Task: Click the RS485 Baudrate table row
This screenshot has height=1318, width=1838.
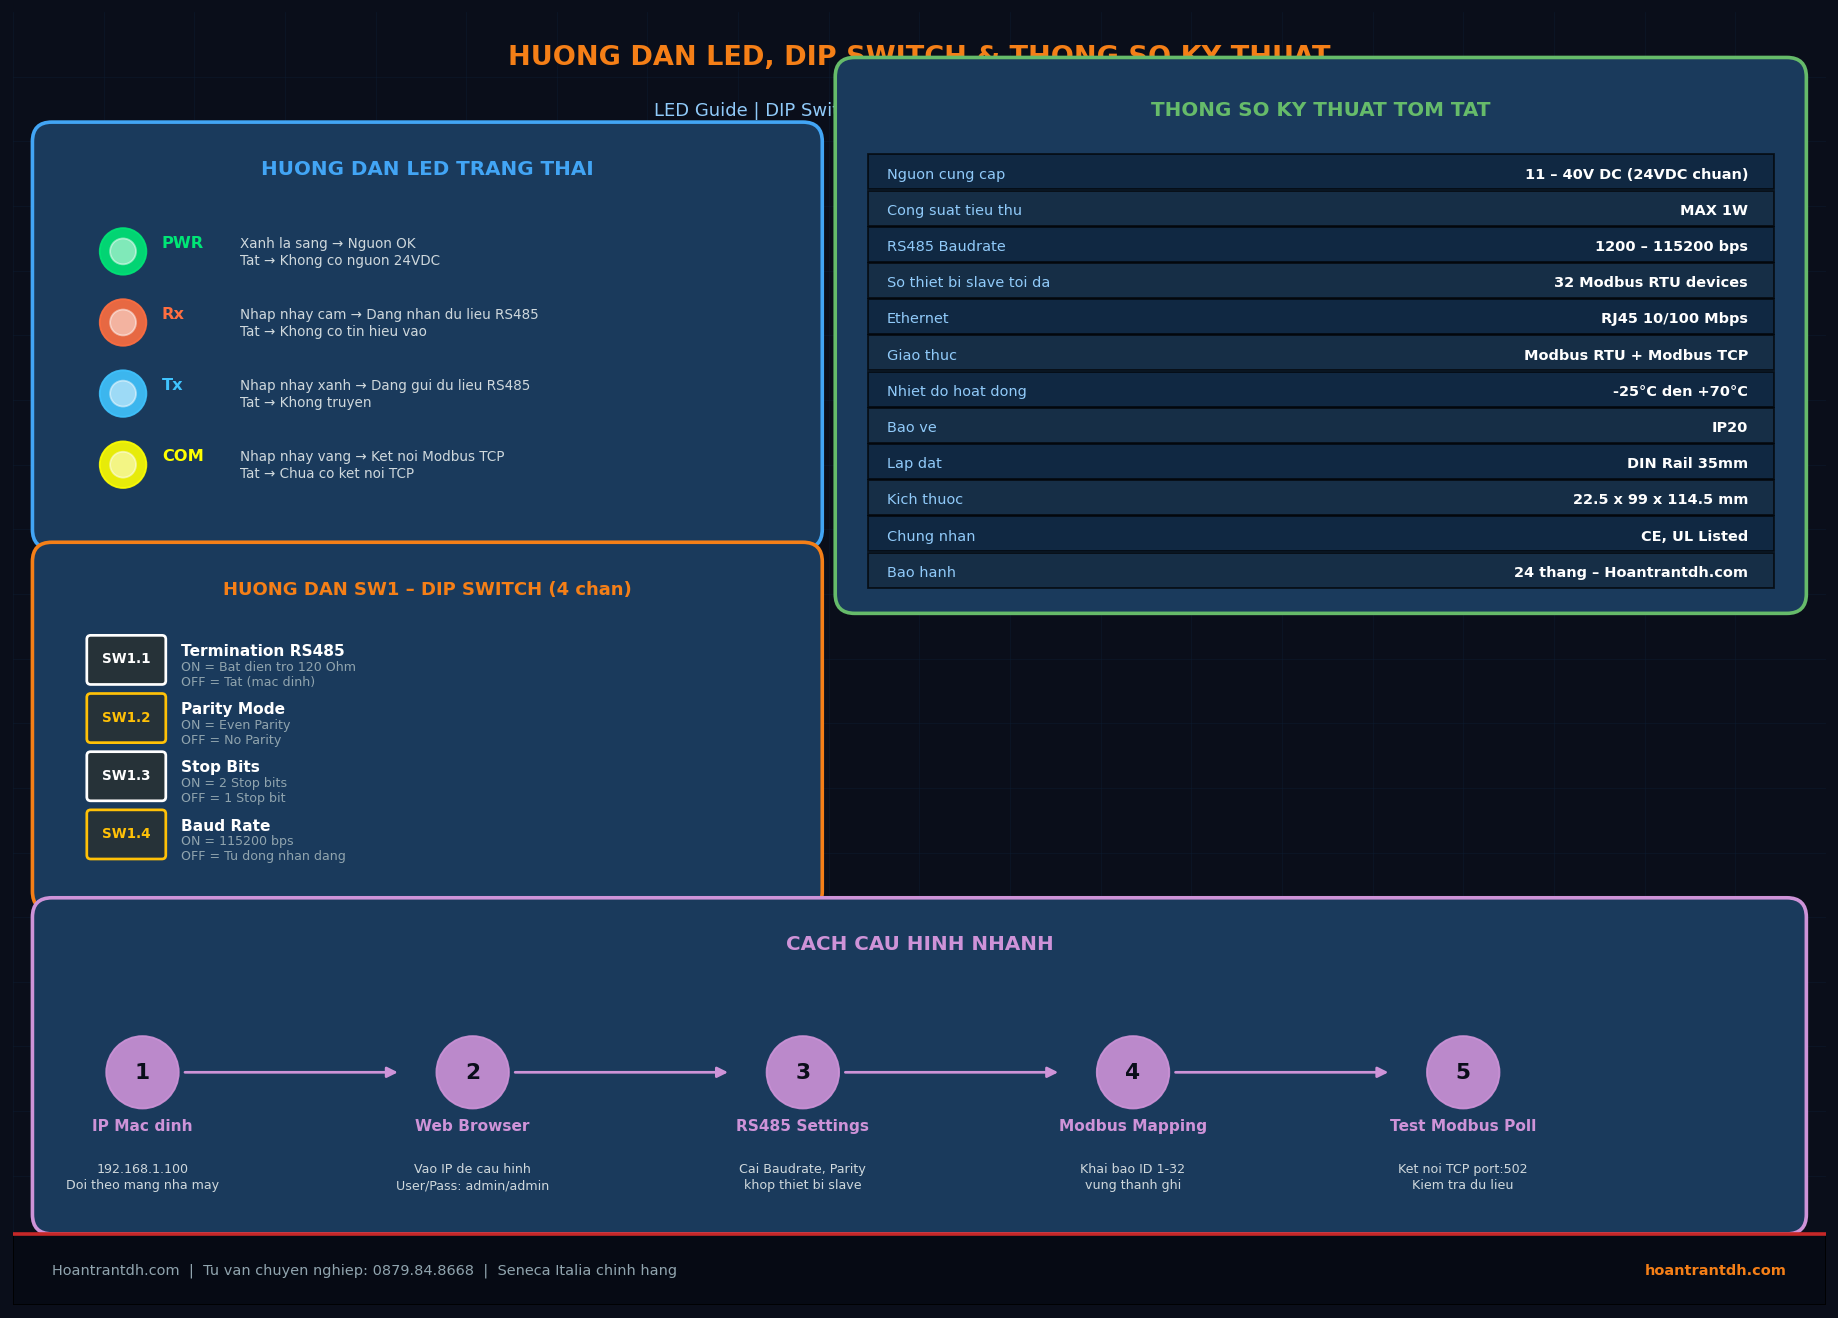Action: pyautogui.click(x=1320, y=245)
